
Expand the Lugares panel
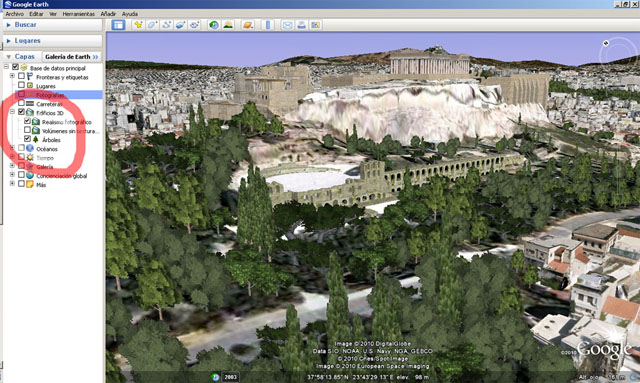pyautogui.click(x=53, y=41)
